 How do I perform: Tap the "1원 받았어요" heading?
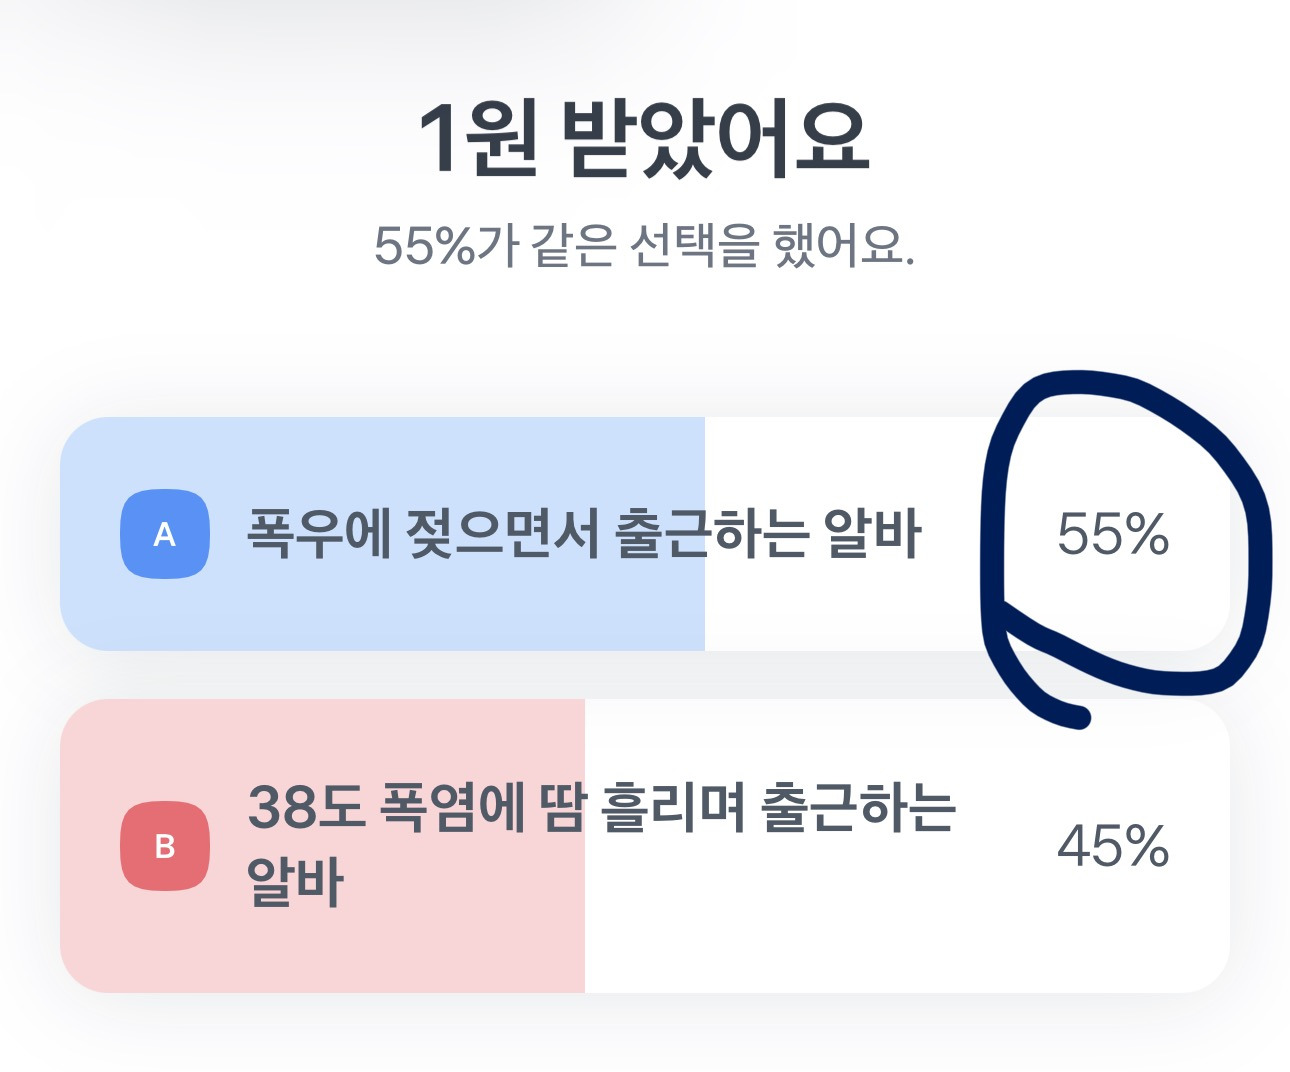click(x=643, y=140)
